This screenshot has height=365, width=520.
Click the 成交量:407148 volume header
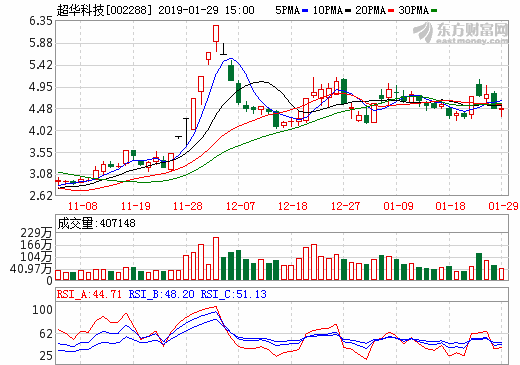96,223
